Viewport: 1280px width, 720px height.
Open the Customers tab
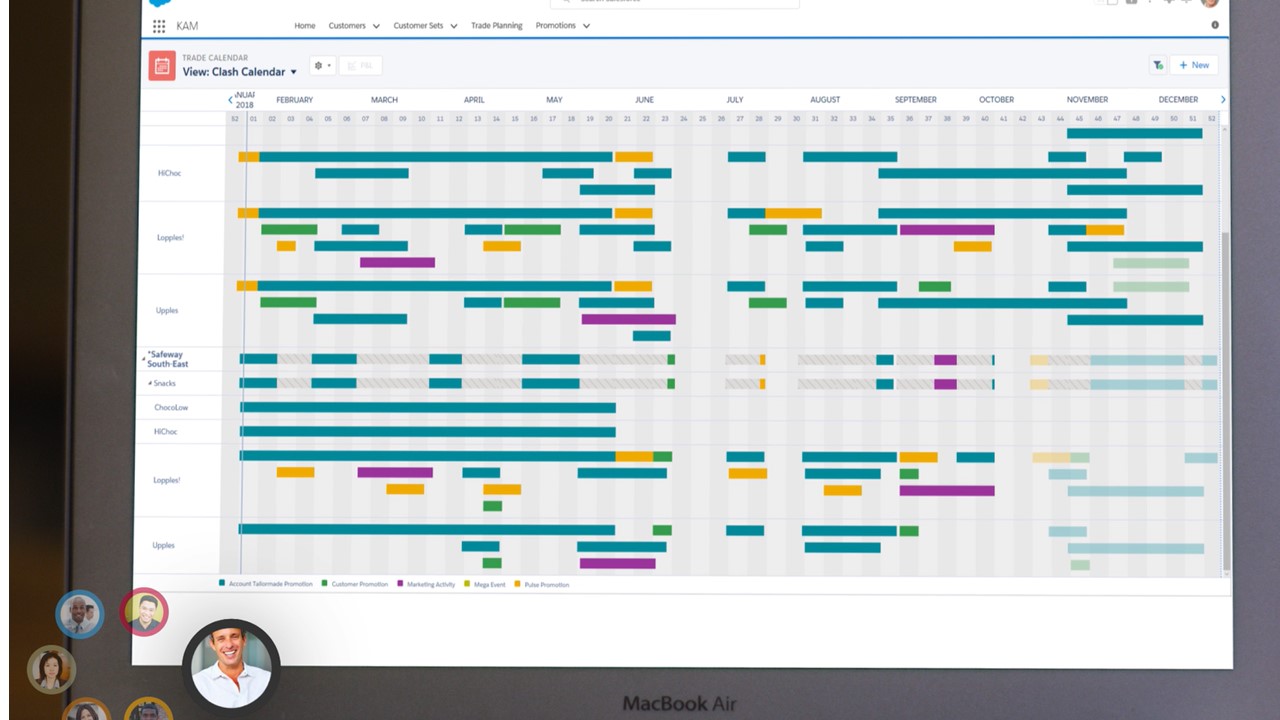click(347, 26)
